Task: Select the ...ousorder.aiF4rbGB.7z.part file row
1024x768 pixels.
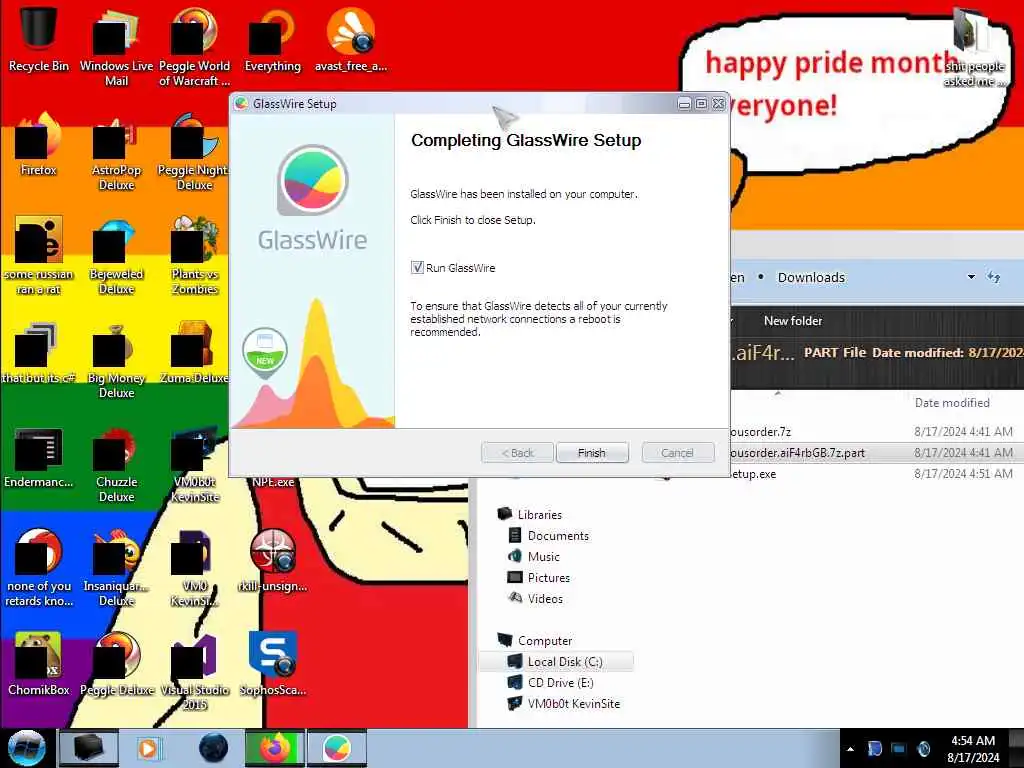Action: click(876, 453)
